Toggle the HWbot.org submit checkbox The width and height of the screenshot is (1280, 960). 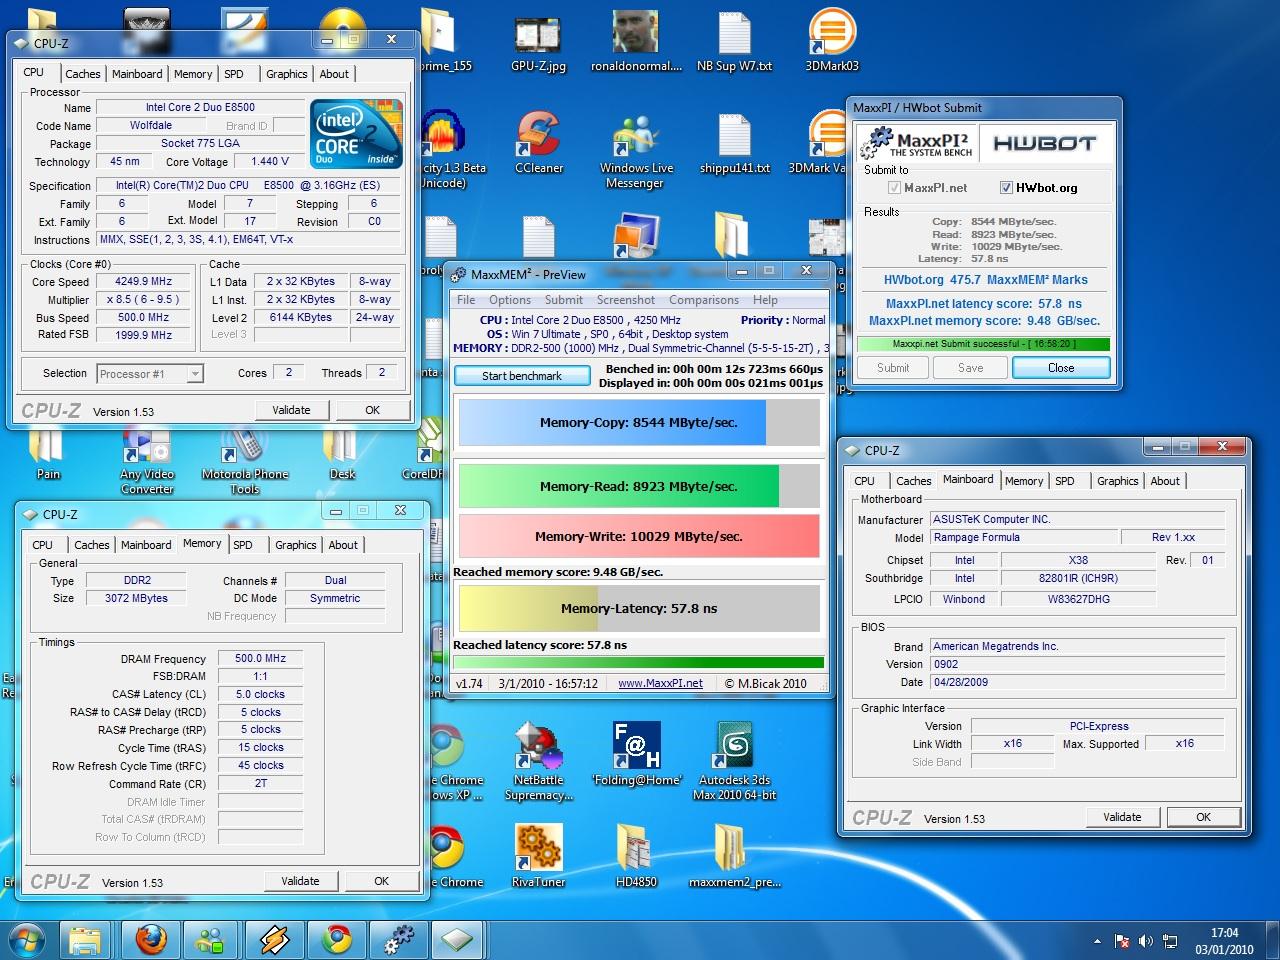tap(1007, 188)
